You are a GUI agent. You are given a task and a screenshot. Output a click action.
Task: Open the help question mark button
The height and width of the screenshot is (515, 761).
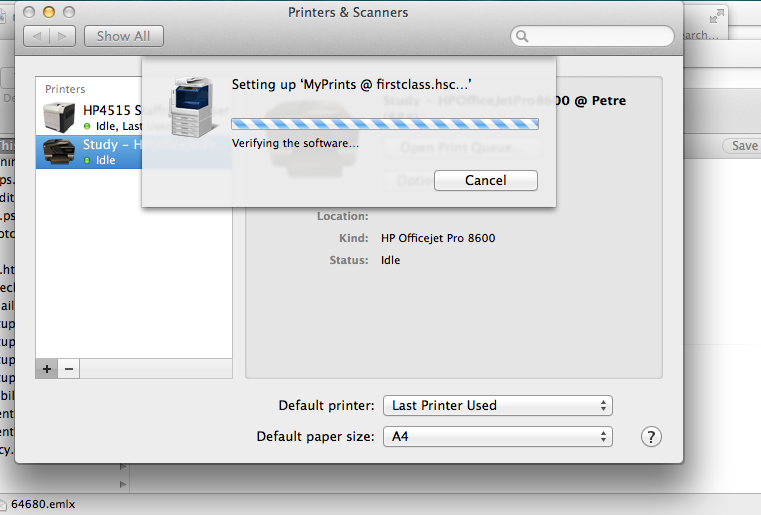pyautogui.click(x=651, y=437)
